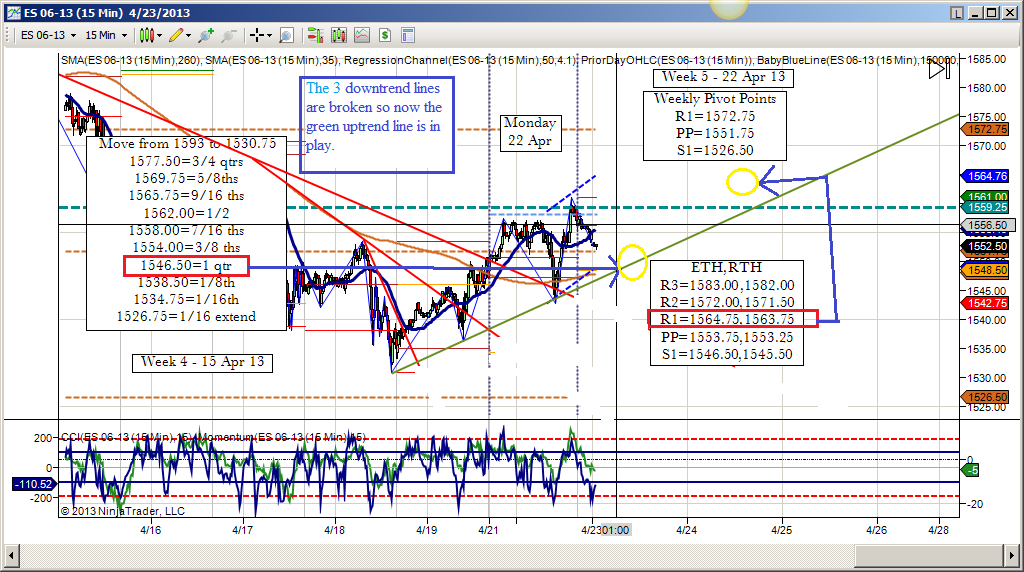
Task: Click the black 1552.50 price marker
Action: 985,246
